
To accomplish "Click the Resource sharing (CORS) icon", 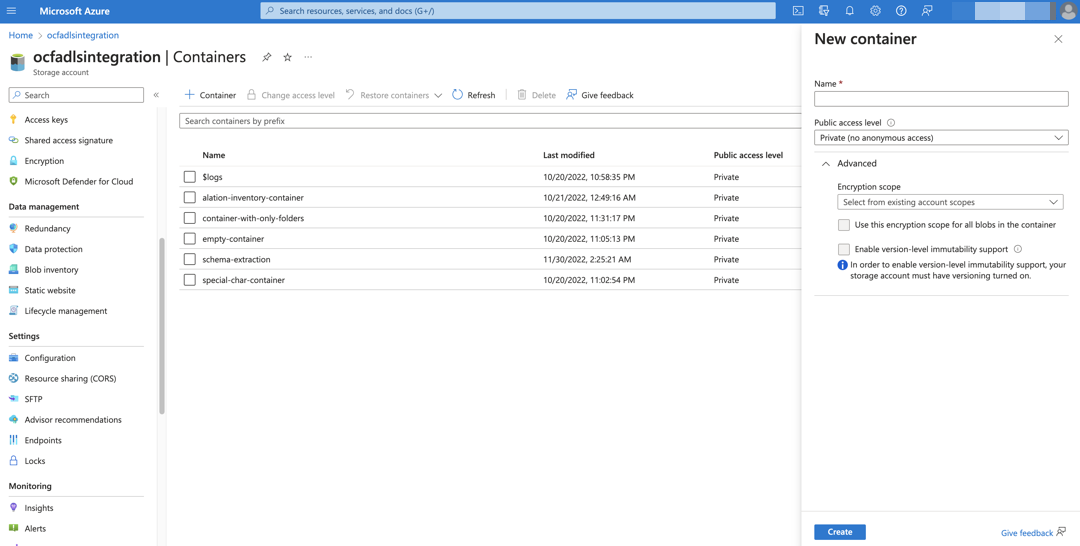I will [13, 378].
